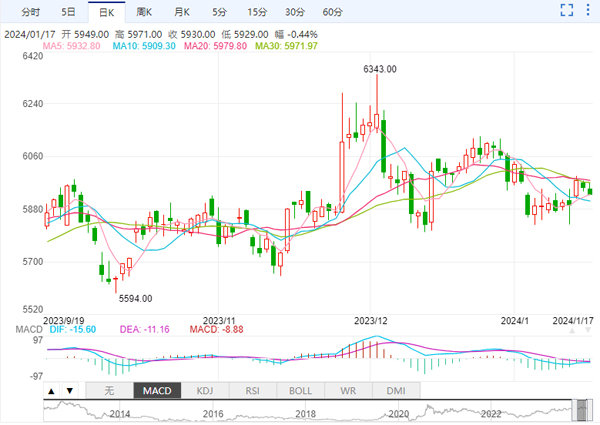Select the DMI indicator button
This screenshot has height=425, width=600.
click(x=396, y=391)
